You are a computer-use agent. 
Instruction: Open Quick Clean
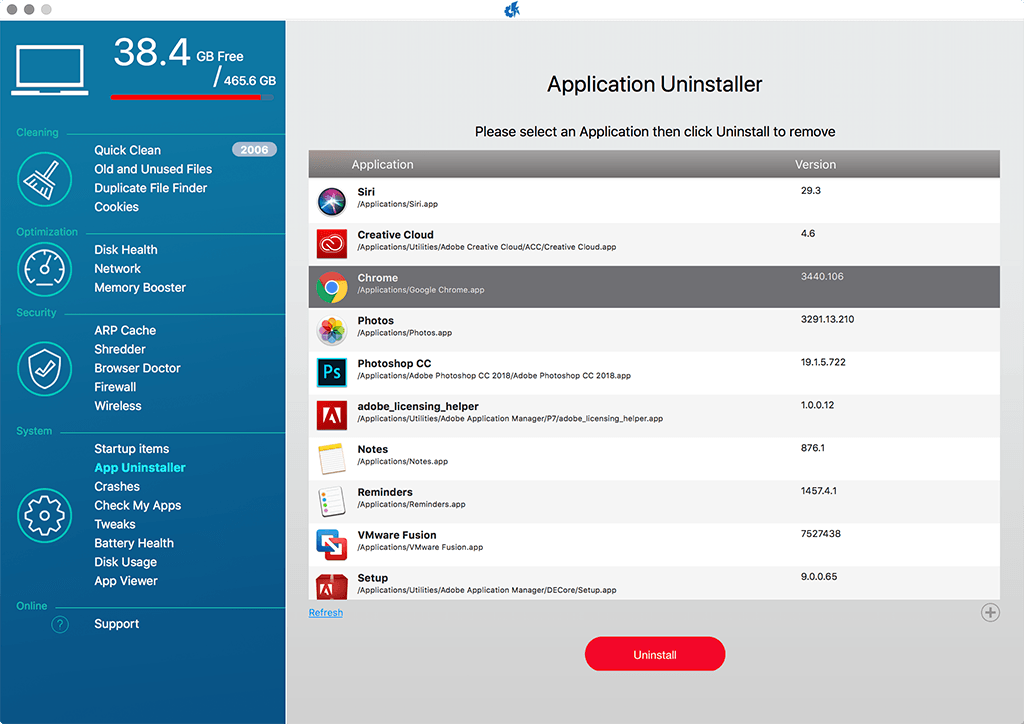(x=127, y=150)
